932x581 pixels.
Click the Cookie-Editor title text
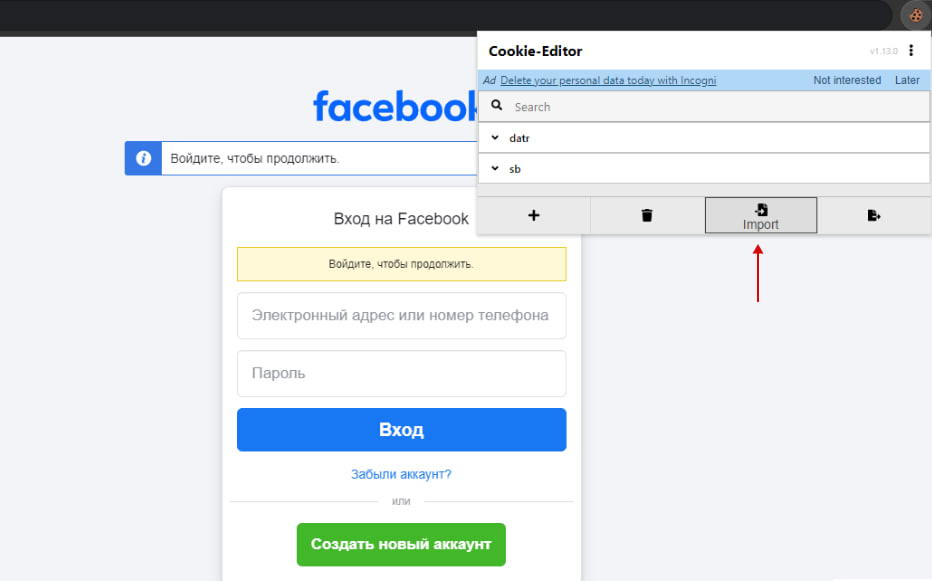[x=535, y=51]
